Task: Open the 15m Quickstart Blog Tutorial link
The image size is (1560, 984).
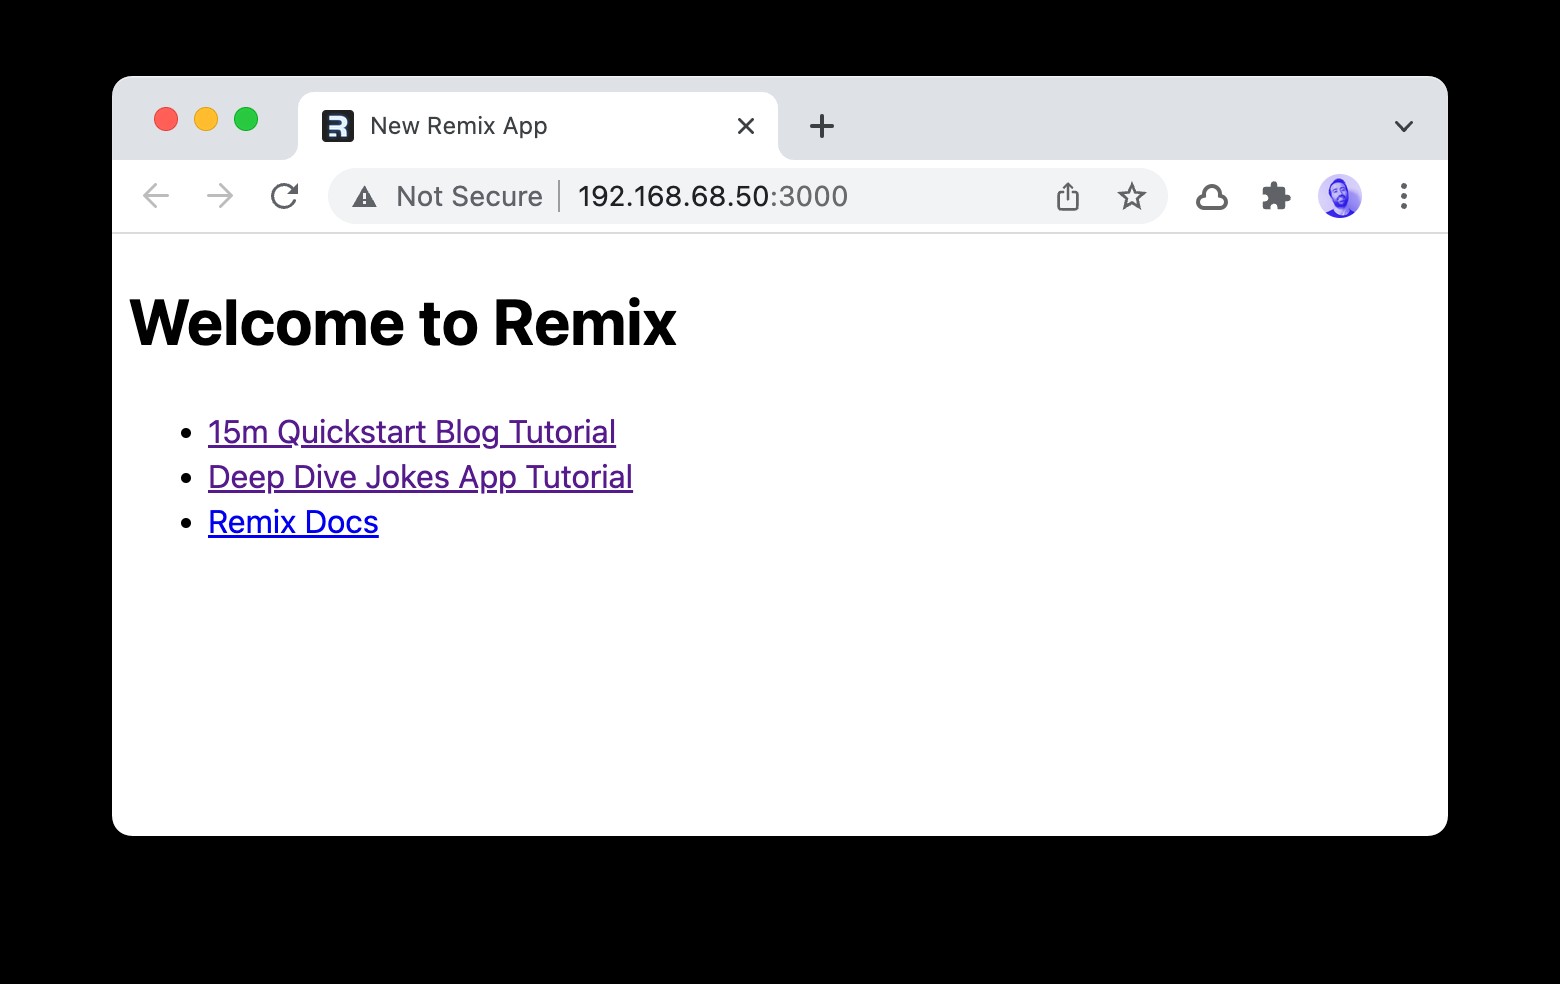Action: tap(411, 431)
